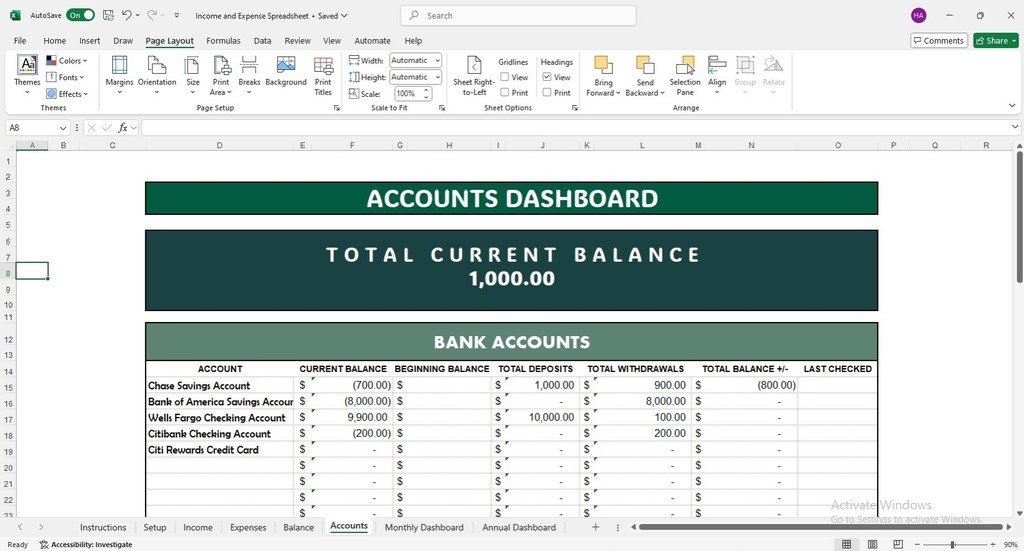Enable Gridlines View checkbox
Viewport: 1024px width, 551px height.
click(505, 77)
